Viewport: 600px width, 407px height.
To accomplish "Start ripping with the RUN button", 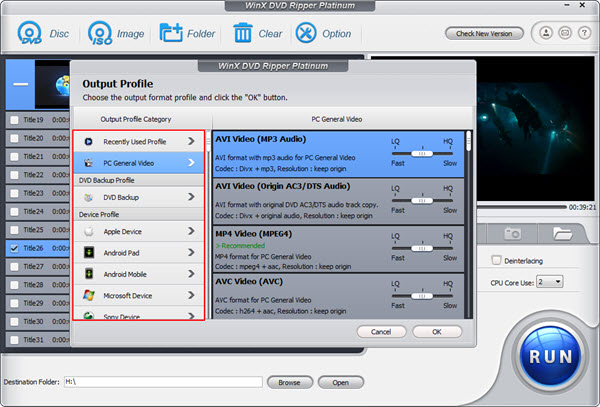I will point(550,357).
